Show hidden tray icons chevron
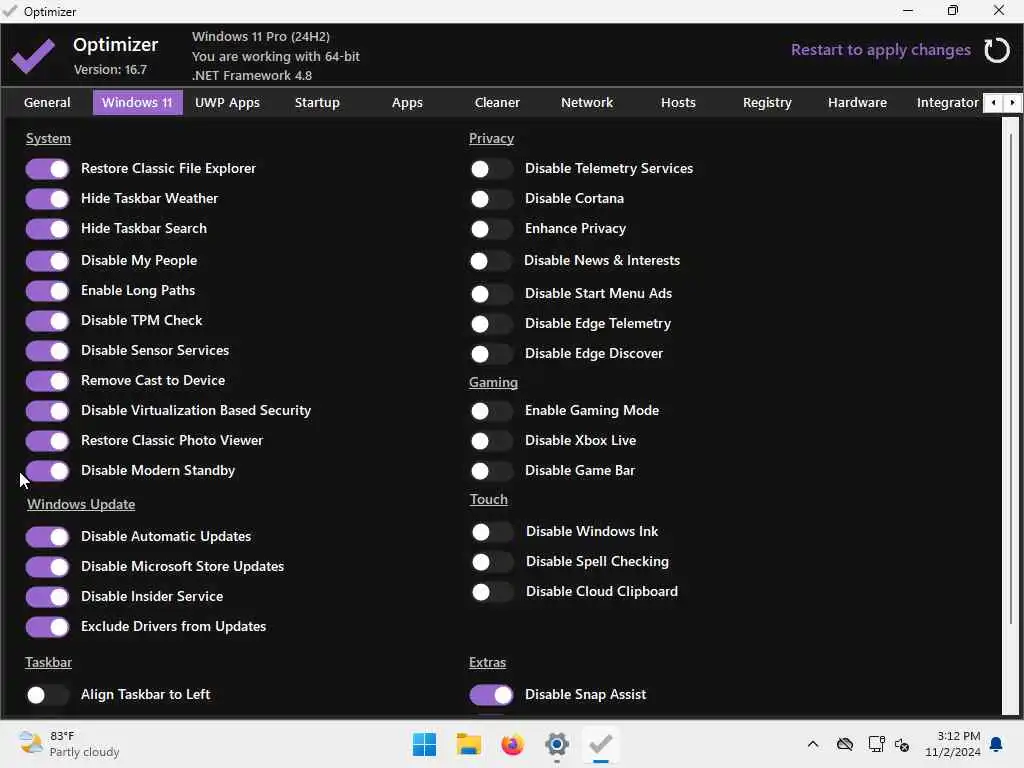Viewport: 1024px width, 768px height. (812, 744)
